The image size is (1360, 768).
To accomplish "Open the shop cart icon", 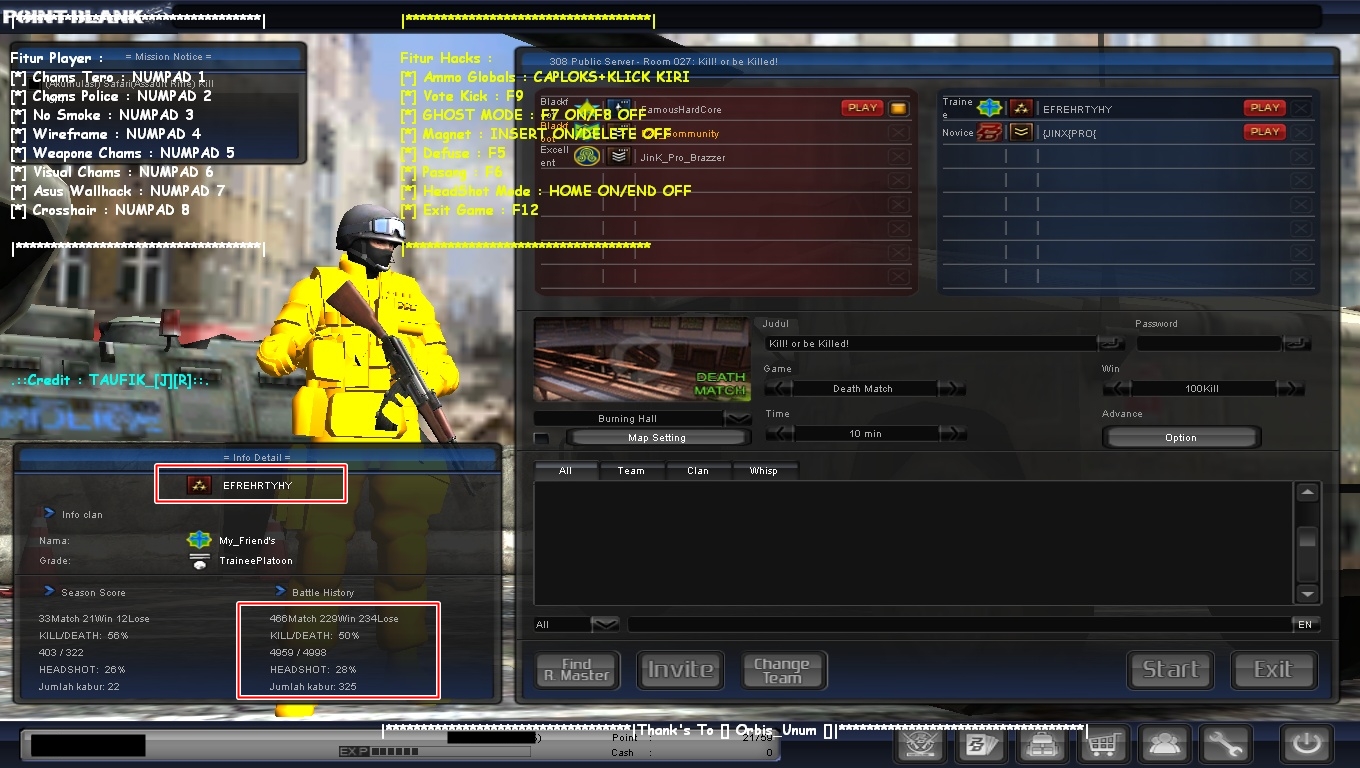I will pyautogui.click(x=1103, y=745).
